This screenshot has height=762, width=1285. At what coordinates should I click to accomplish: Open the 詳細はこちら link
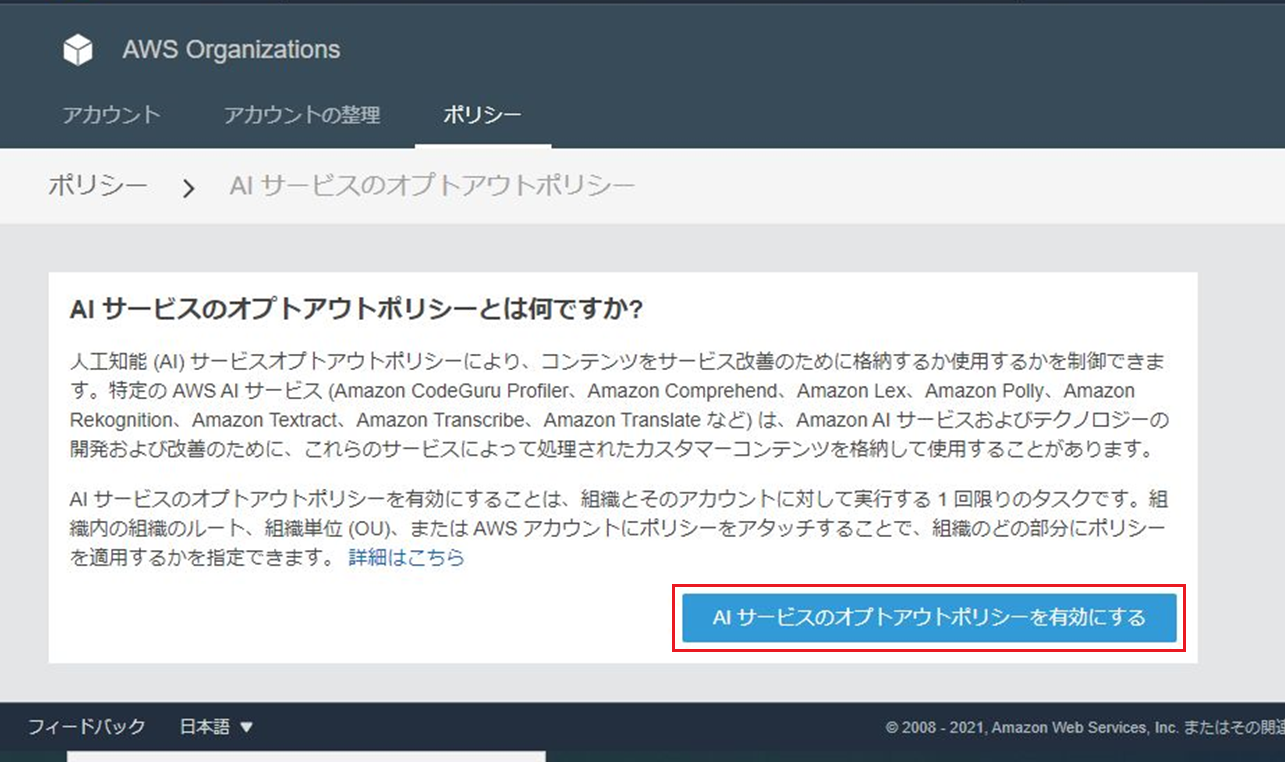point(406,558)
